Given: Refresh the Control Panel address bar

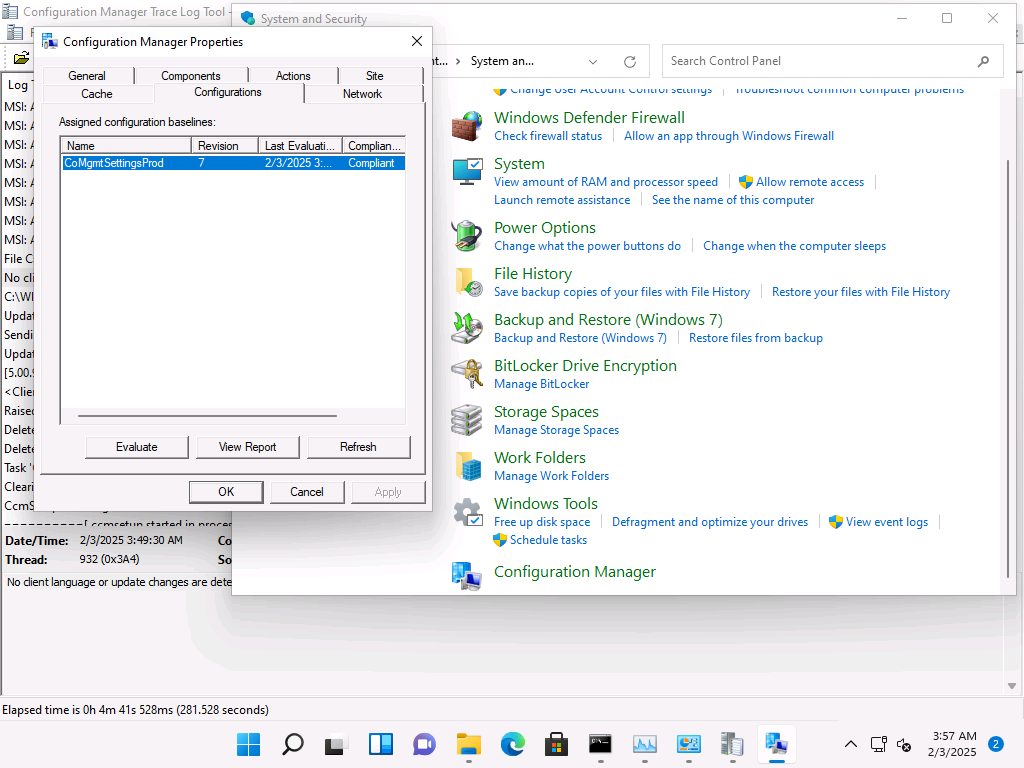Looking at the screenshot, I should tap(630, 61).
